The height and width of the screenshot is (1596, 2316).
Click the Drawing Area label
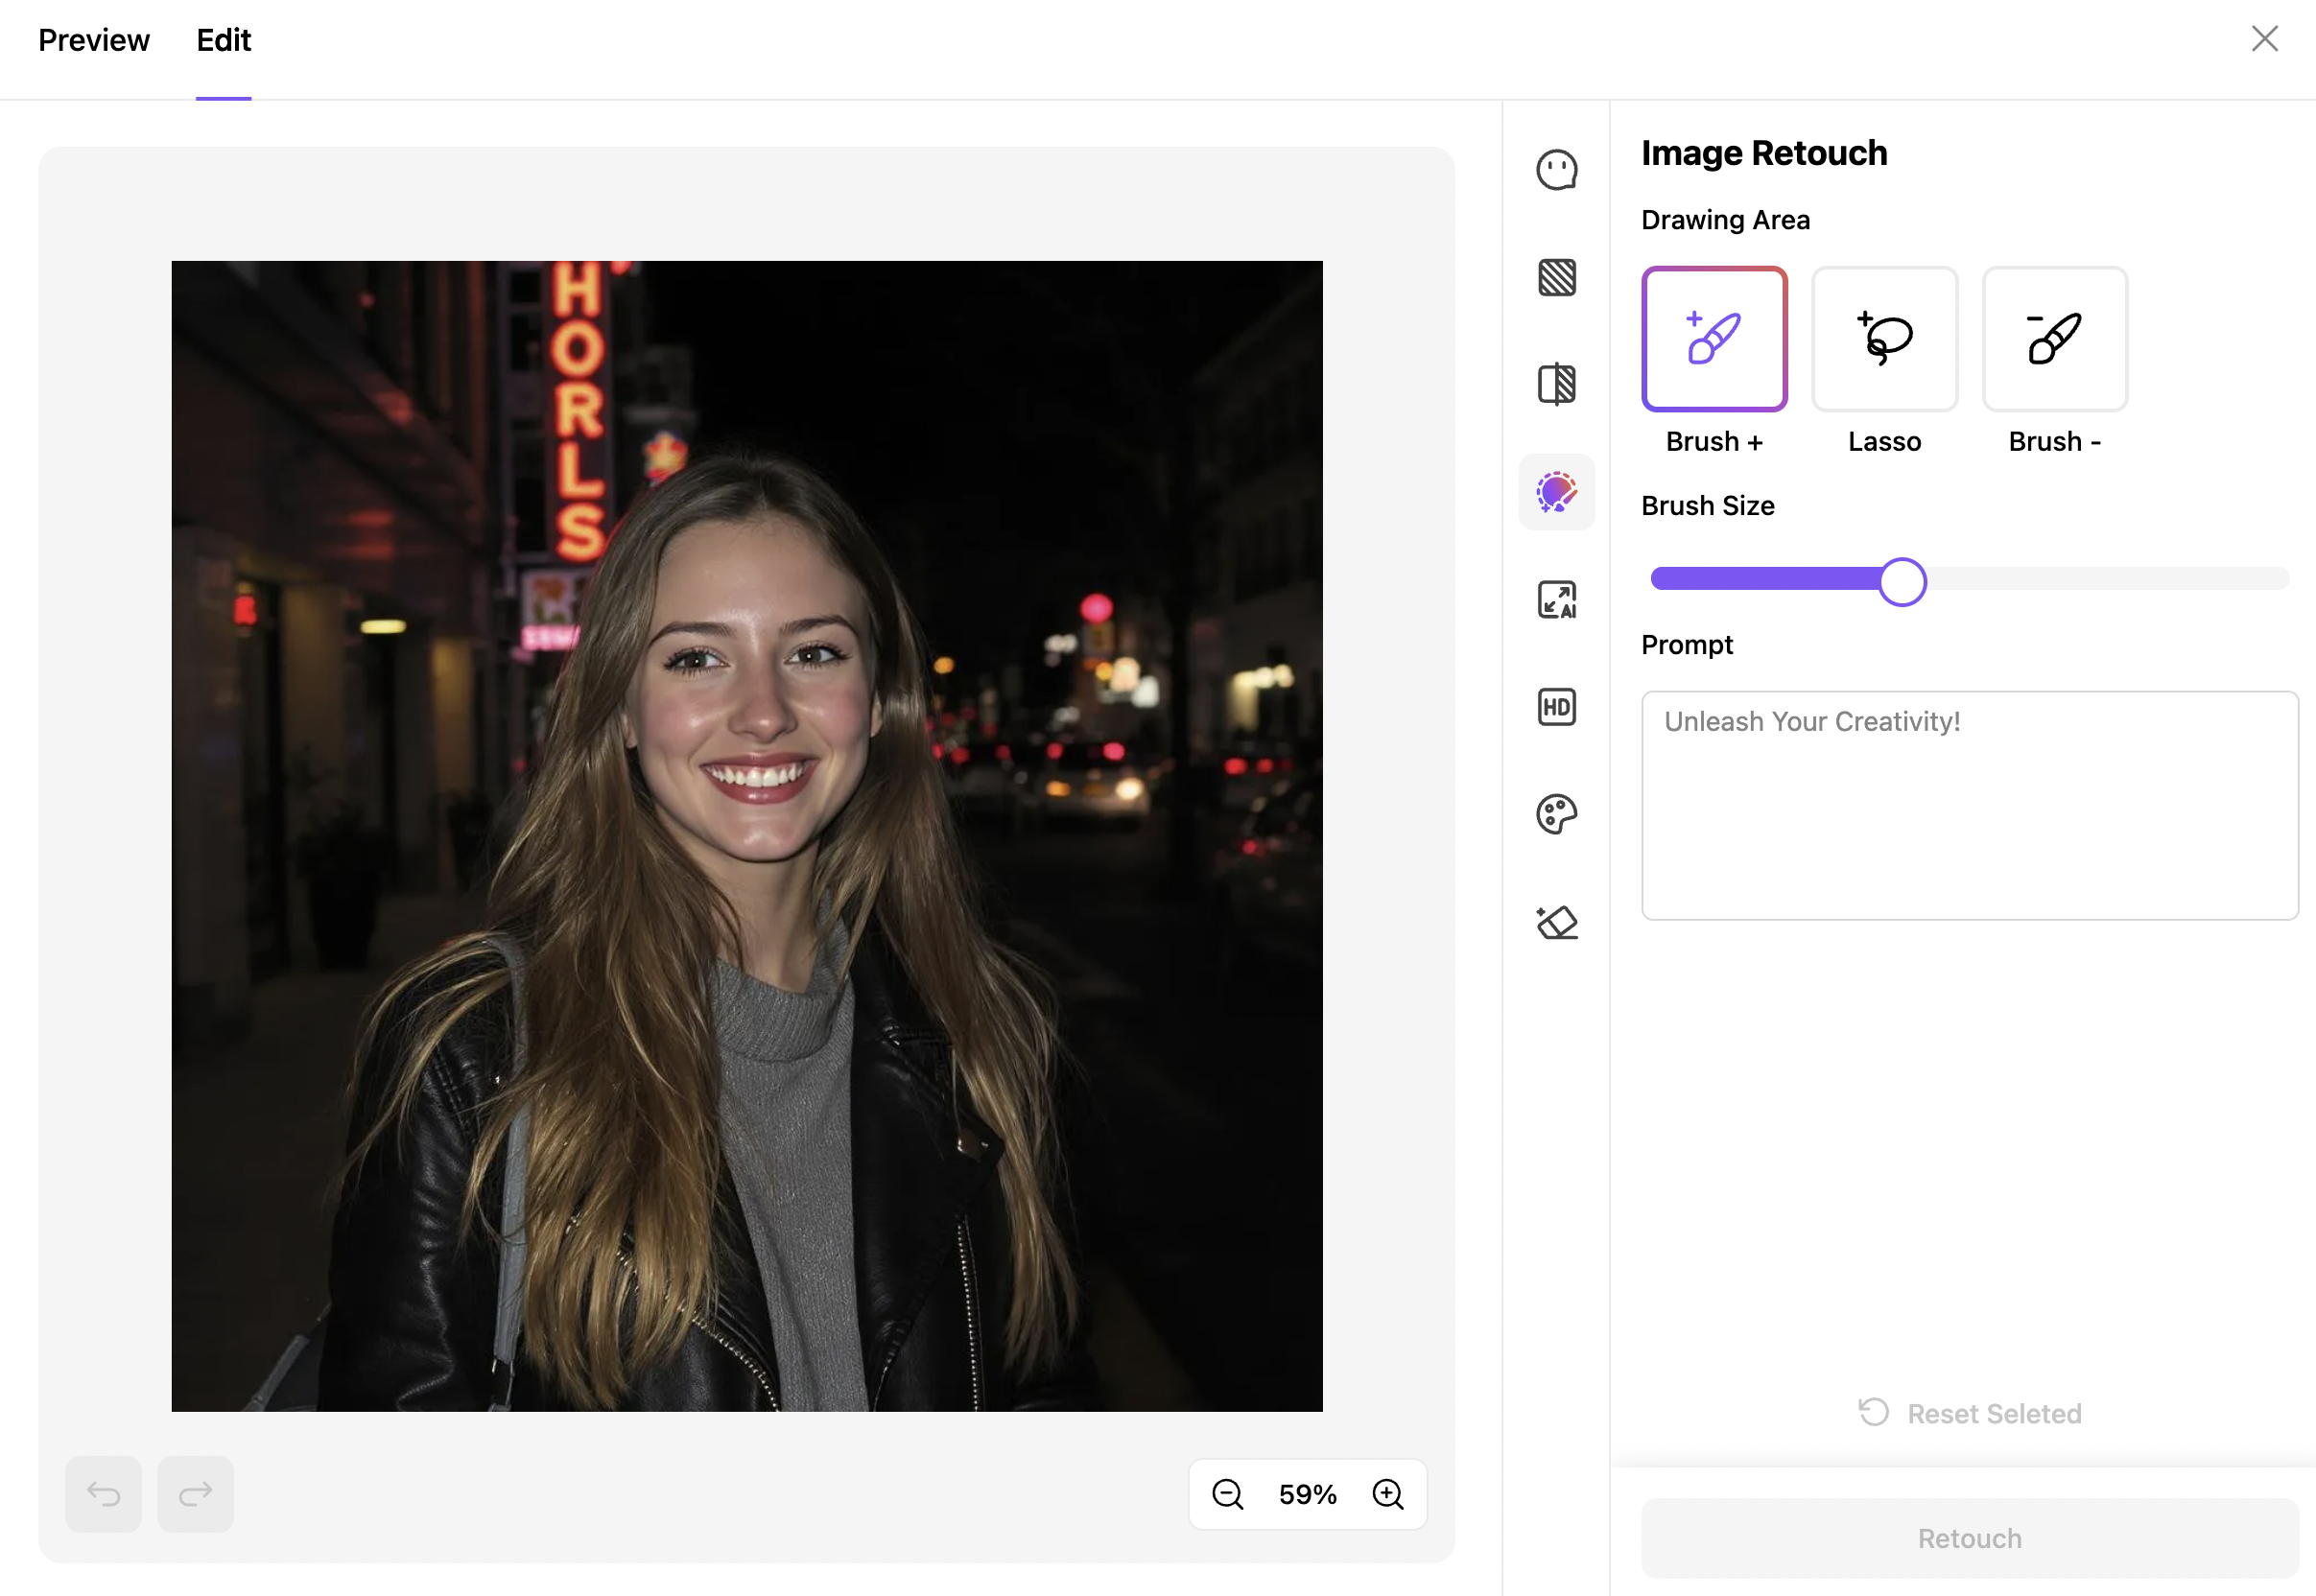pyautogui.click(x=1725, y=220)
